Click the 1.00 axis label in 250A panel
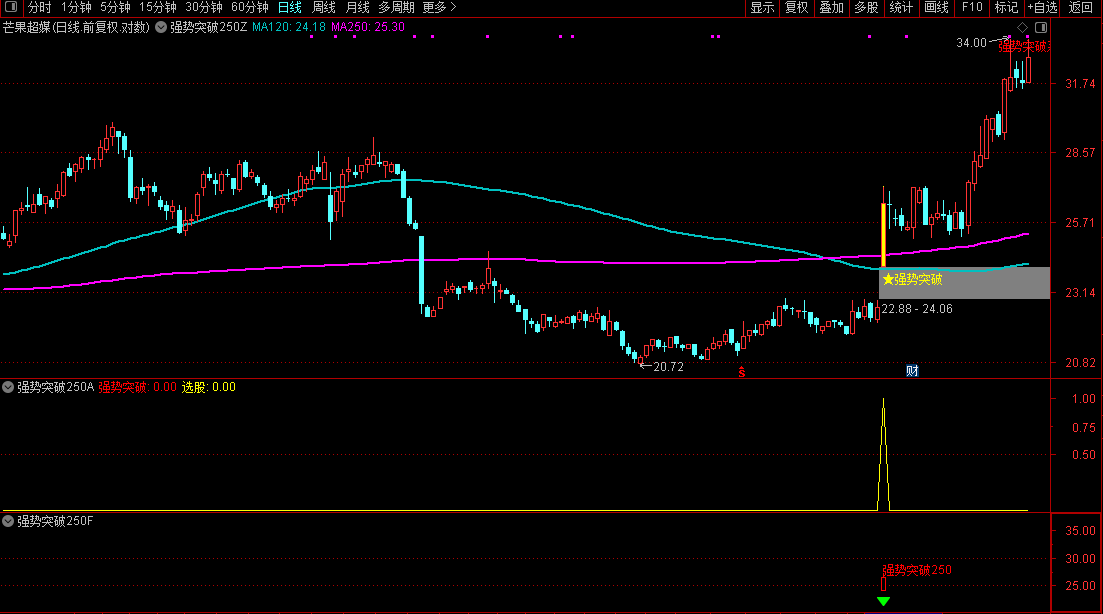This screenshot has height=614, width=1103. pos(1083,399)
